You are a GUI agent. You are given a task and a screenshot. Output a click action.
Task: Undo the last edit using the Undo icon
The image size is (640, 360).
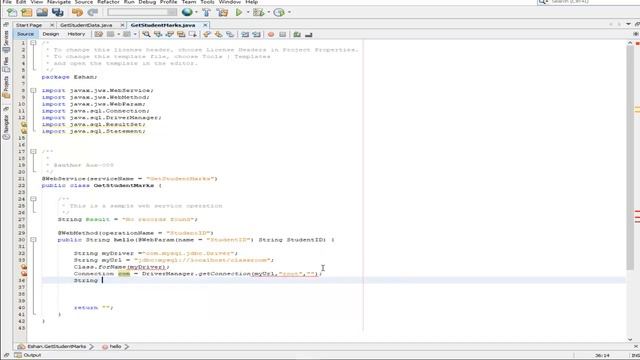pyautogui.click(x=77, y=13)
